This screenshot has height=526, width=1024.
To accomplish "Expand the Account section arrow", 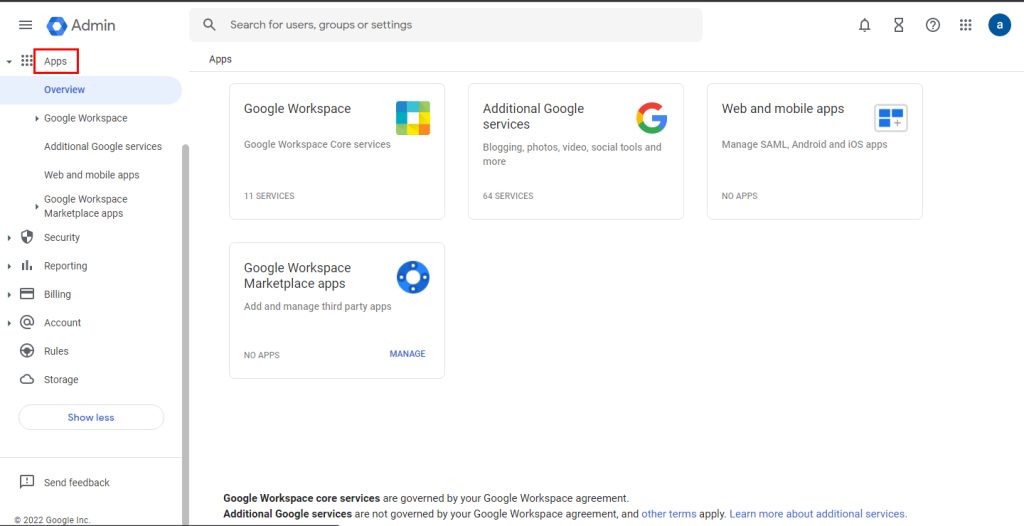I will [8, 323].
